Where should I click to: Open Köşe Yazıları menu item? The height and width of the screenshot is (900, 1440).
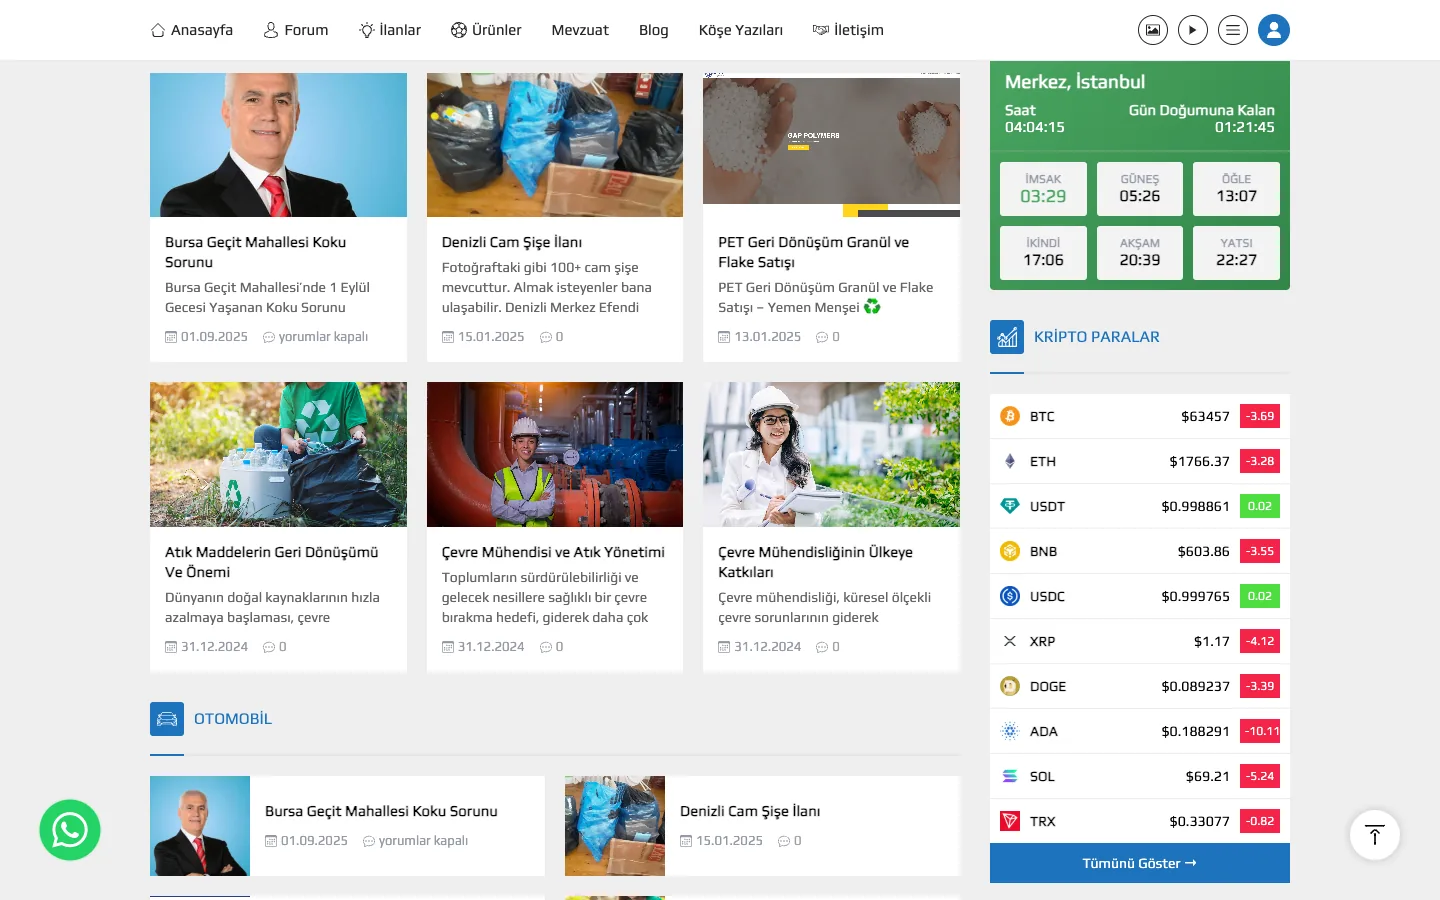click(741, 30)
